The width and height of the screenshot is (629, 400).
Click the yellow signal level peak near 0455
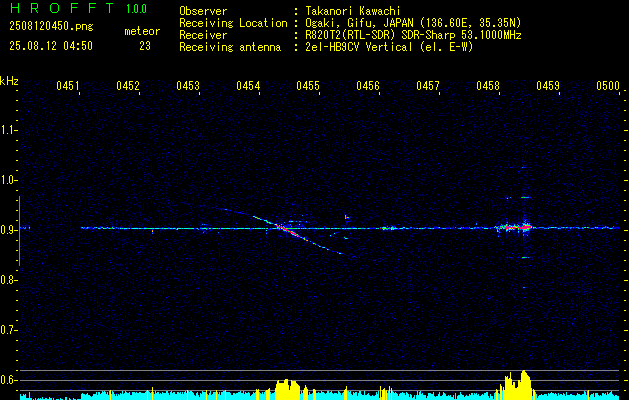287,389
